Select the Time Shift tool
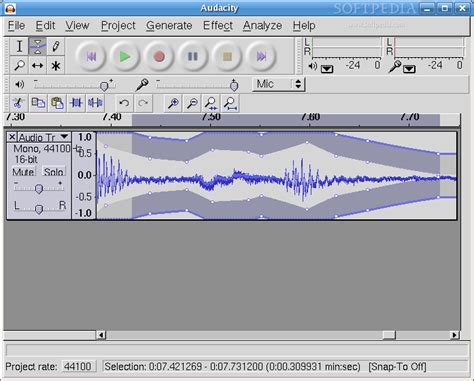The image size is (474, 381). click(x=38, y=65)
